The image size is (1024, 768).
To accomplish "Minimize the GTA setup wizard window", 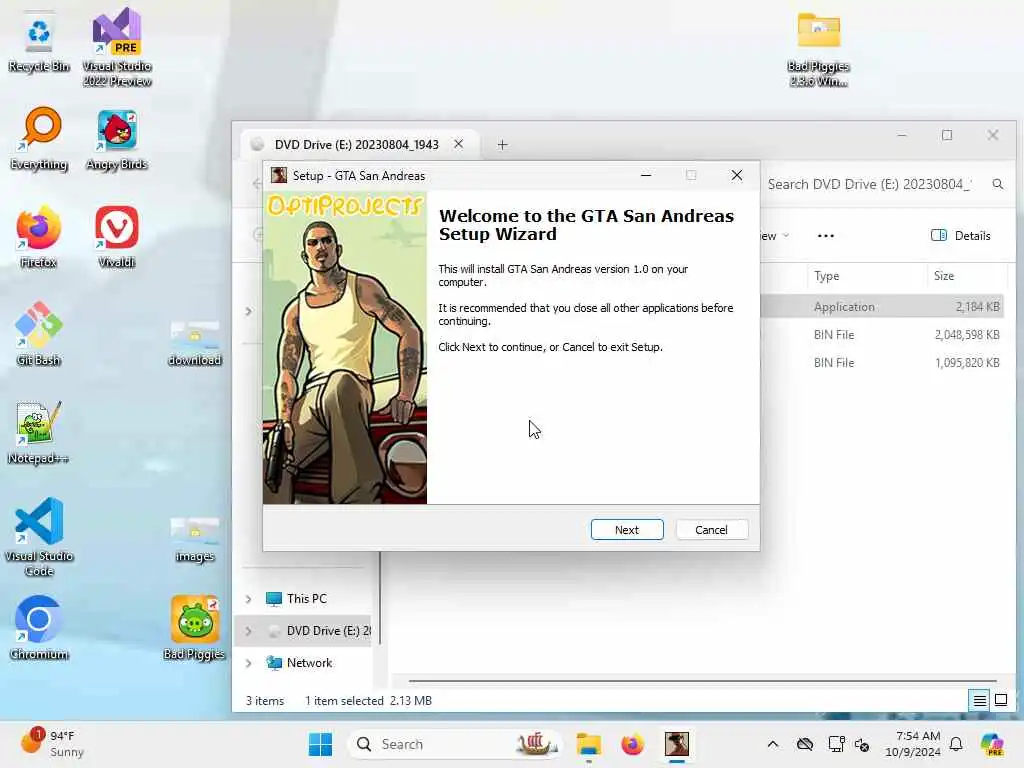I will tap(646, 175).
